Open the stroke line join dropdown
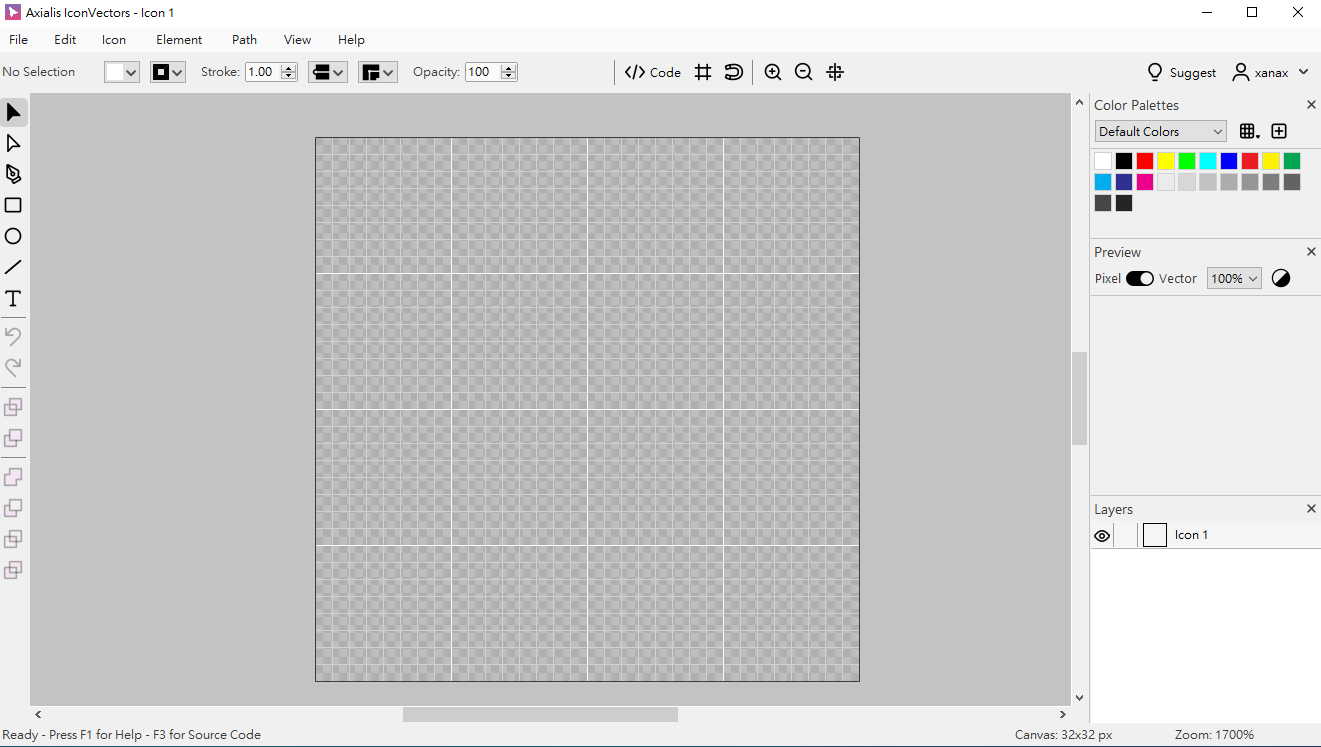 point(378,72)
